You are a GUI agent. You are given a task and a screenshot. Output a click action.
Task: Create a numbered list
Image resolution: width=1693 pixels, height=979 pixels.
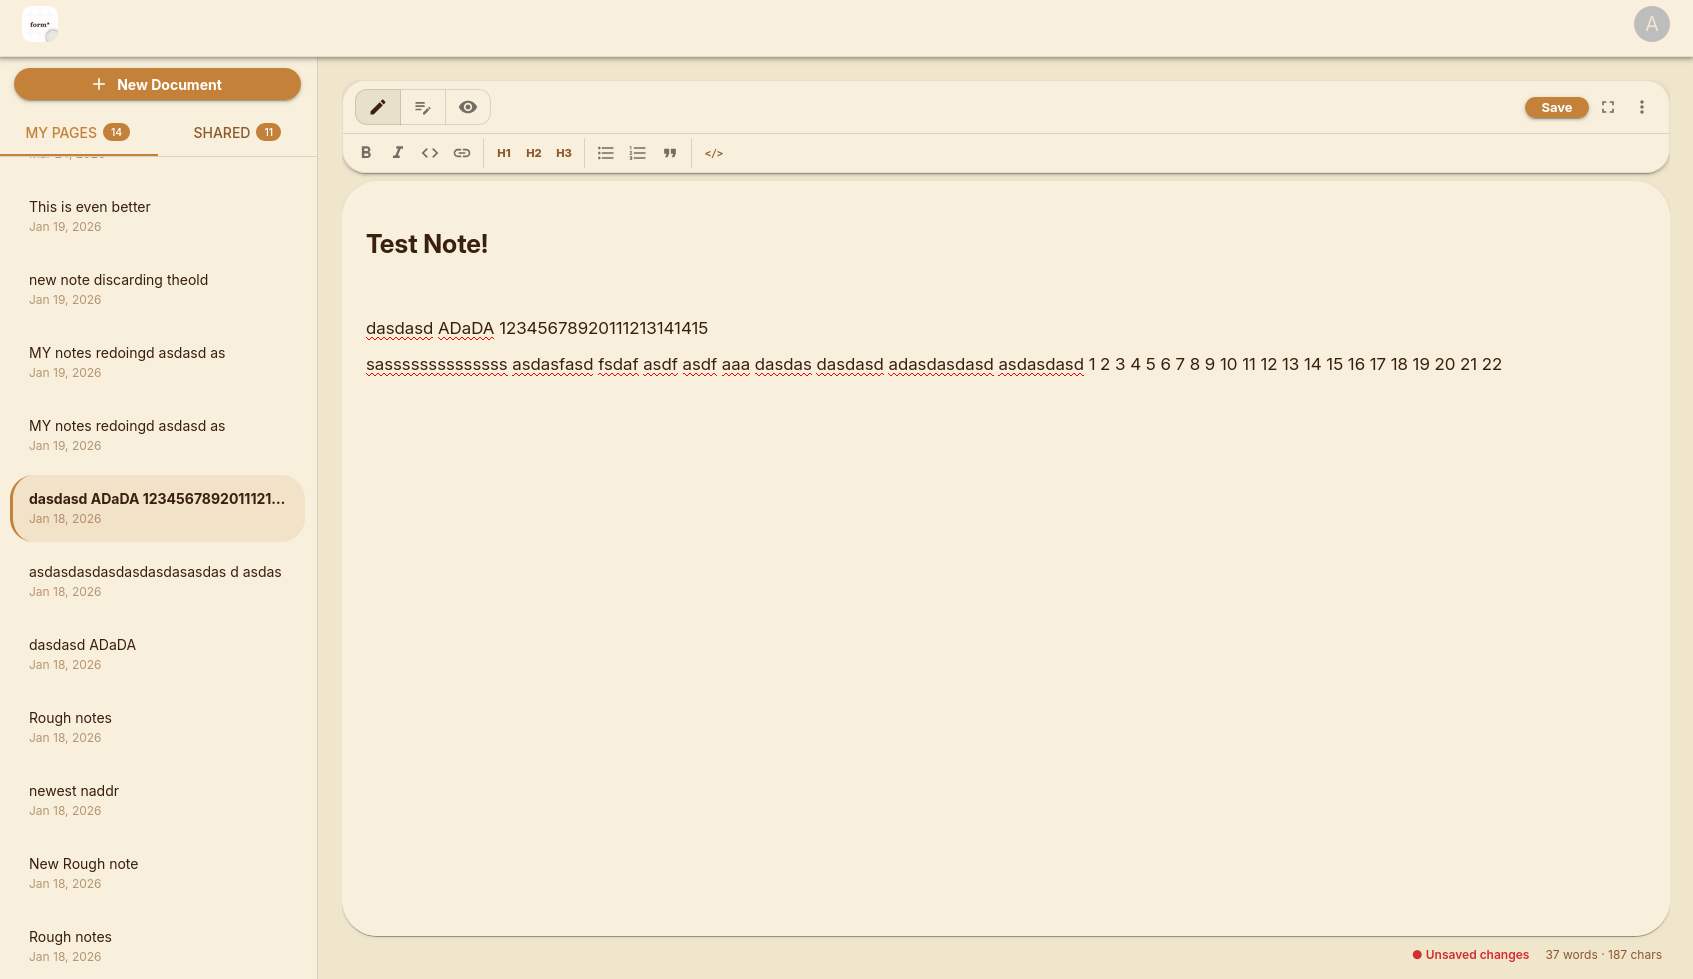[638, 153]
